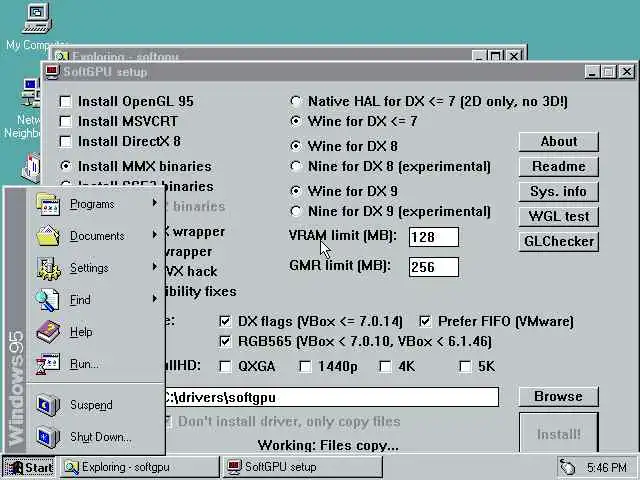The width and height of the screenshot is (640, 480).
Task: Click the Sys. info button
Action: click(559, 191)
